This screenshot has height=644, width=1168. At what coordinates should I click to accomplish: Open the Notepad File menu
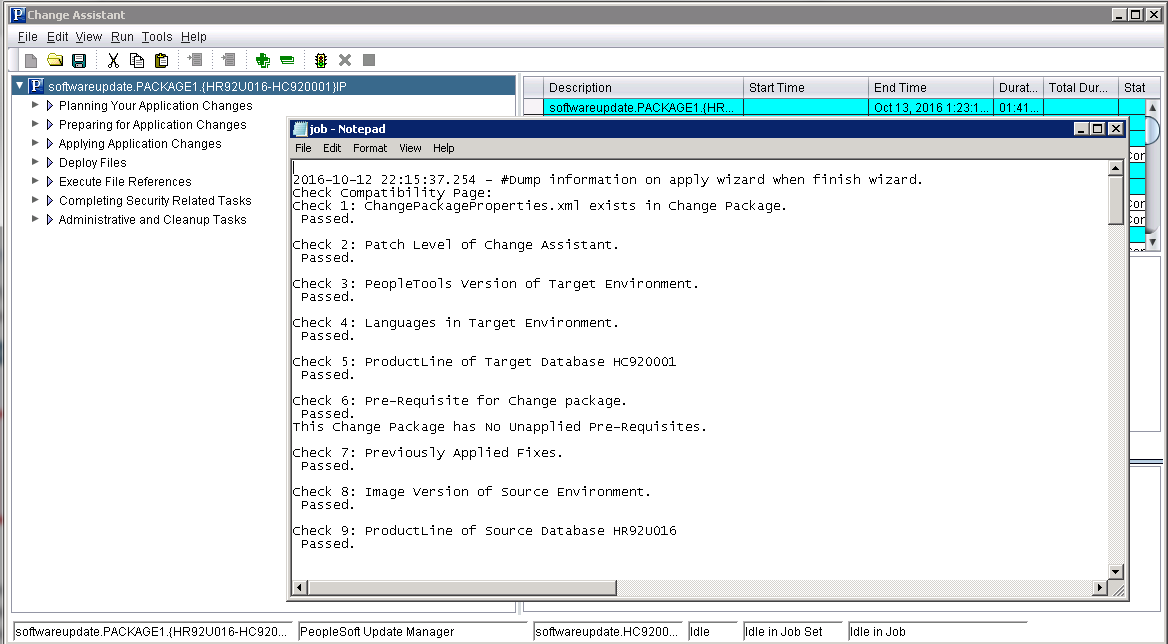click(x=303, y=148)
